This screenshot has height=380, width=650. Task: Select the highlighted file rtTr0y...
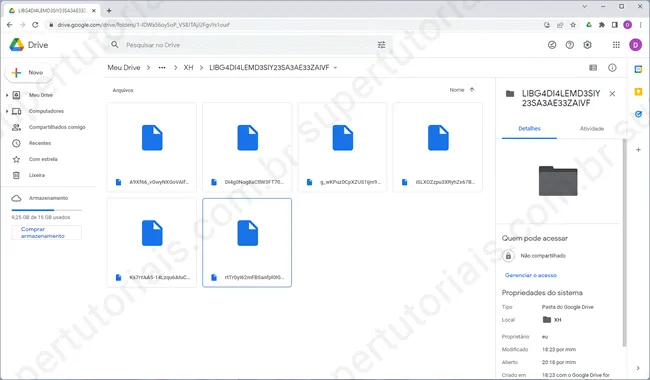pos(247,242)
